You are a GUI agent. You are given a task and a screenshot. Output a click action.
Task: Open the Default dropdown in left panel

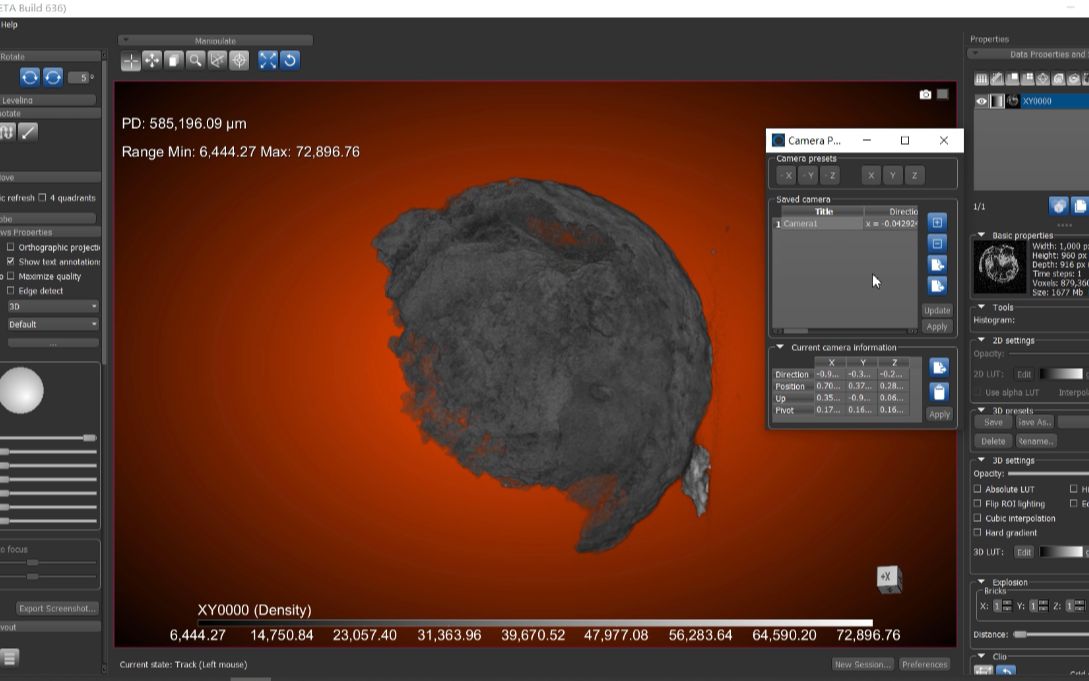(x=52, y=324)
